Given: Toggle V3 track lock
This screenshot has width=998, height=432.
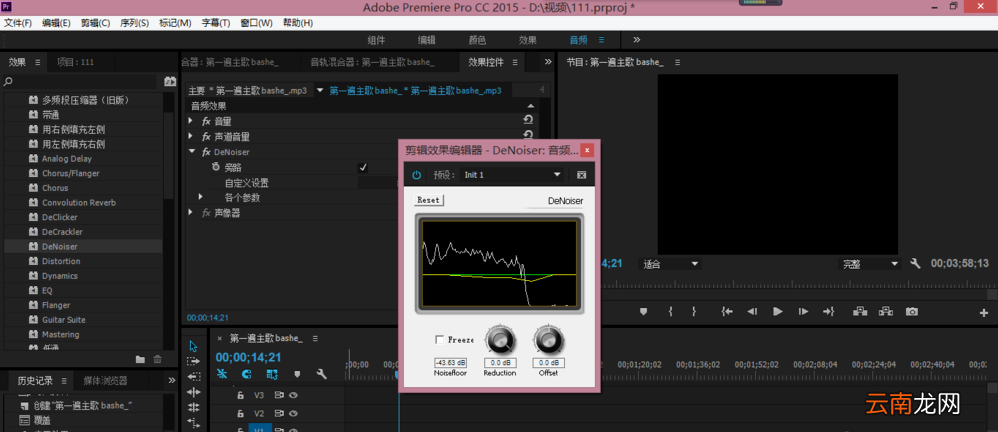Looking at the screenshot, I should (240, 395).
